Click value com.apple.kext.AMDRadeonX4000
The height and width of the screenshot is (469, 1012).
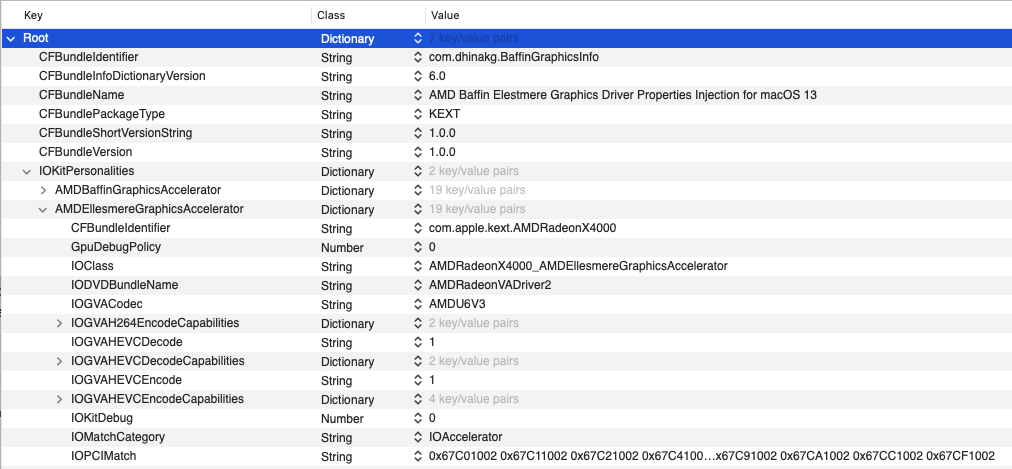point(522,228)
